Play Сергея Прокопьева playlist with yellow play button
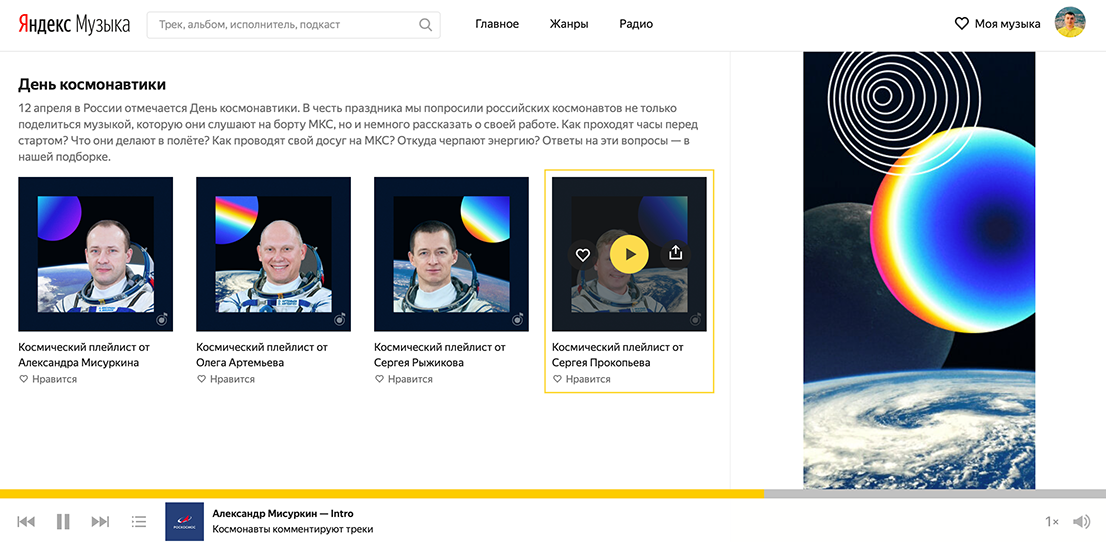Screen dimensions: 1106x542 pos(629,254)
